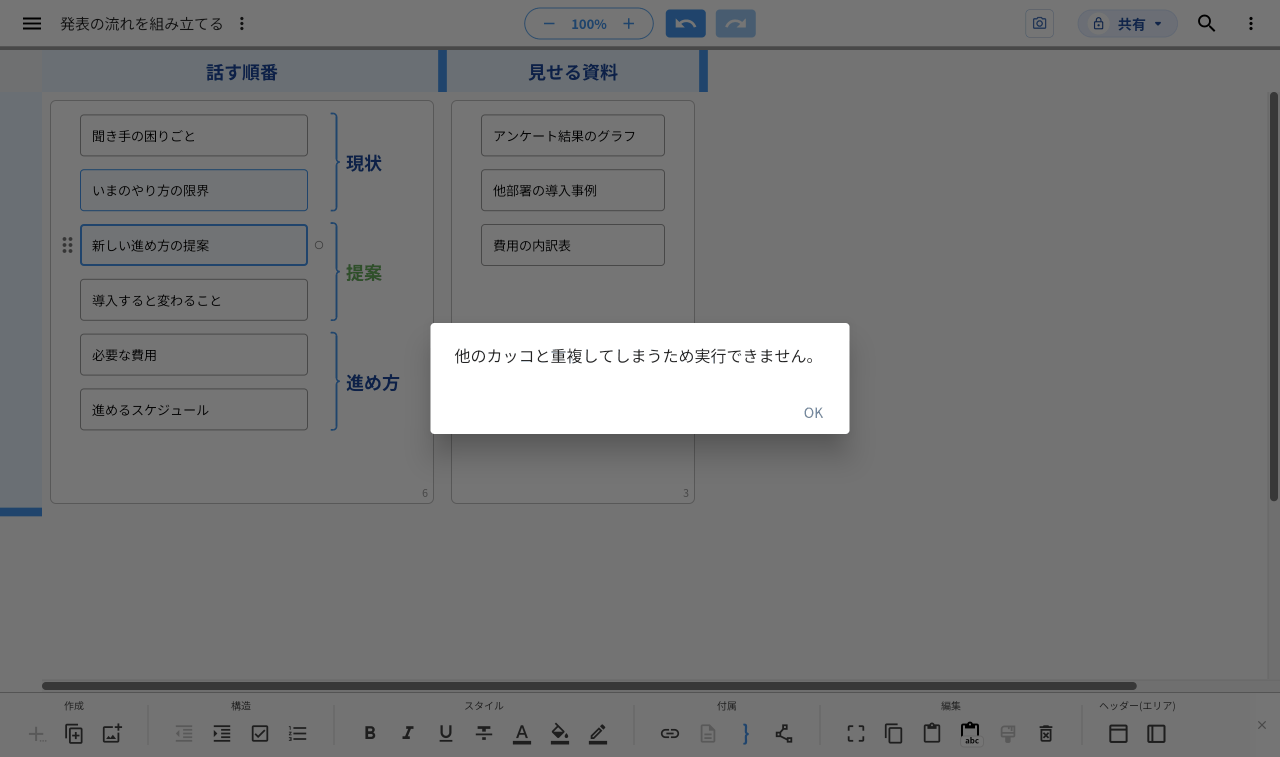Toggle strikethrough style

[x=484, y=734]
